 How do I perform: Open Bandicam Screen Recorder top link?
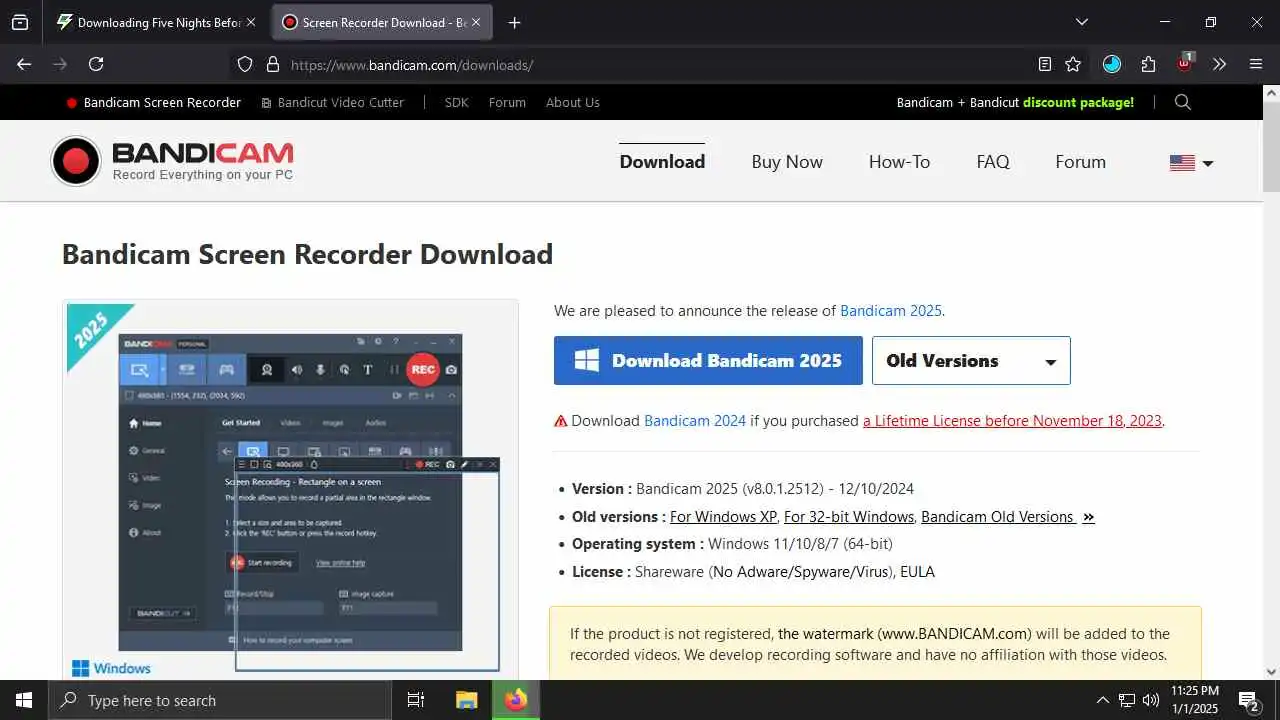153,102
